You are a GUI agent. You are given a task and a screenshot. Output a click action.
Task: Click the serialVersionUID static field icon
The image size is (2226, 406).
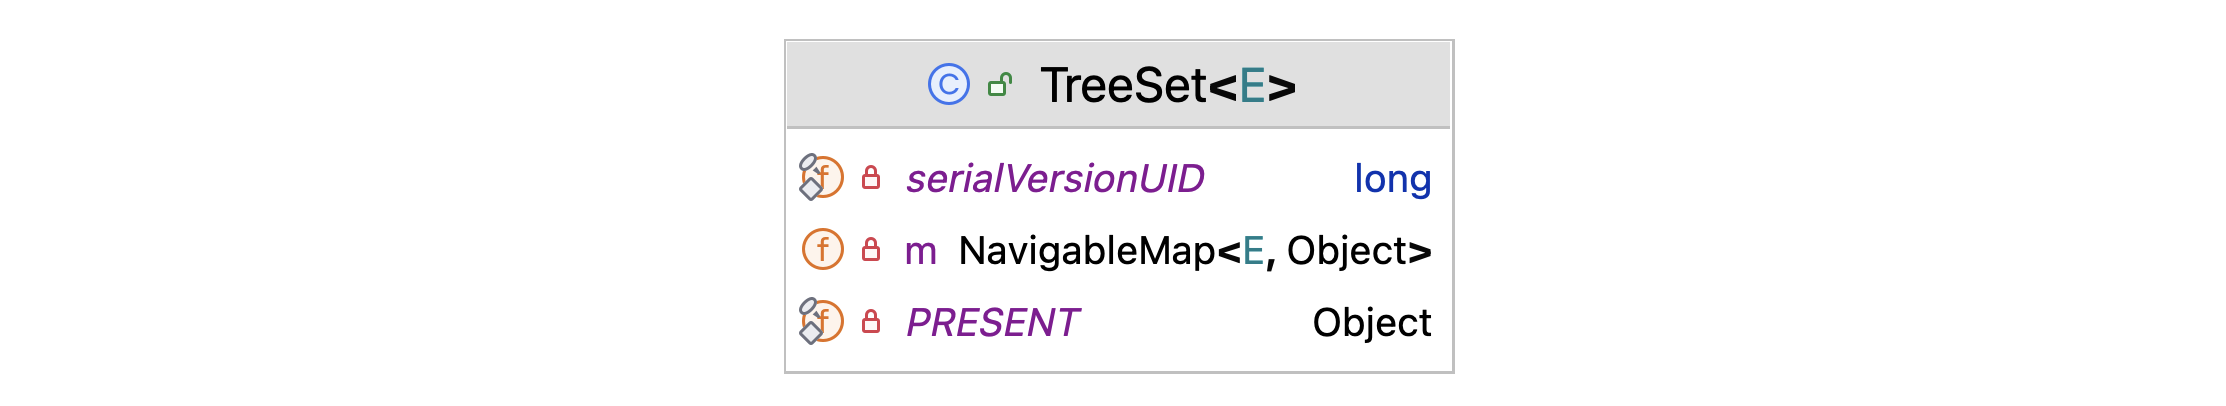822,178
